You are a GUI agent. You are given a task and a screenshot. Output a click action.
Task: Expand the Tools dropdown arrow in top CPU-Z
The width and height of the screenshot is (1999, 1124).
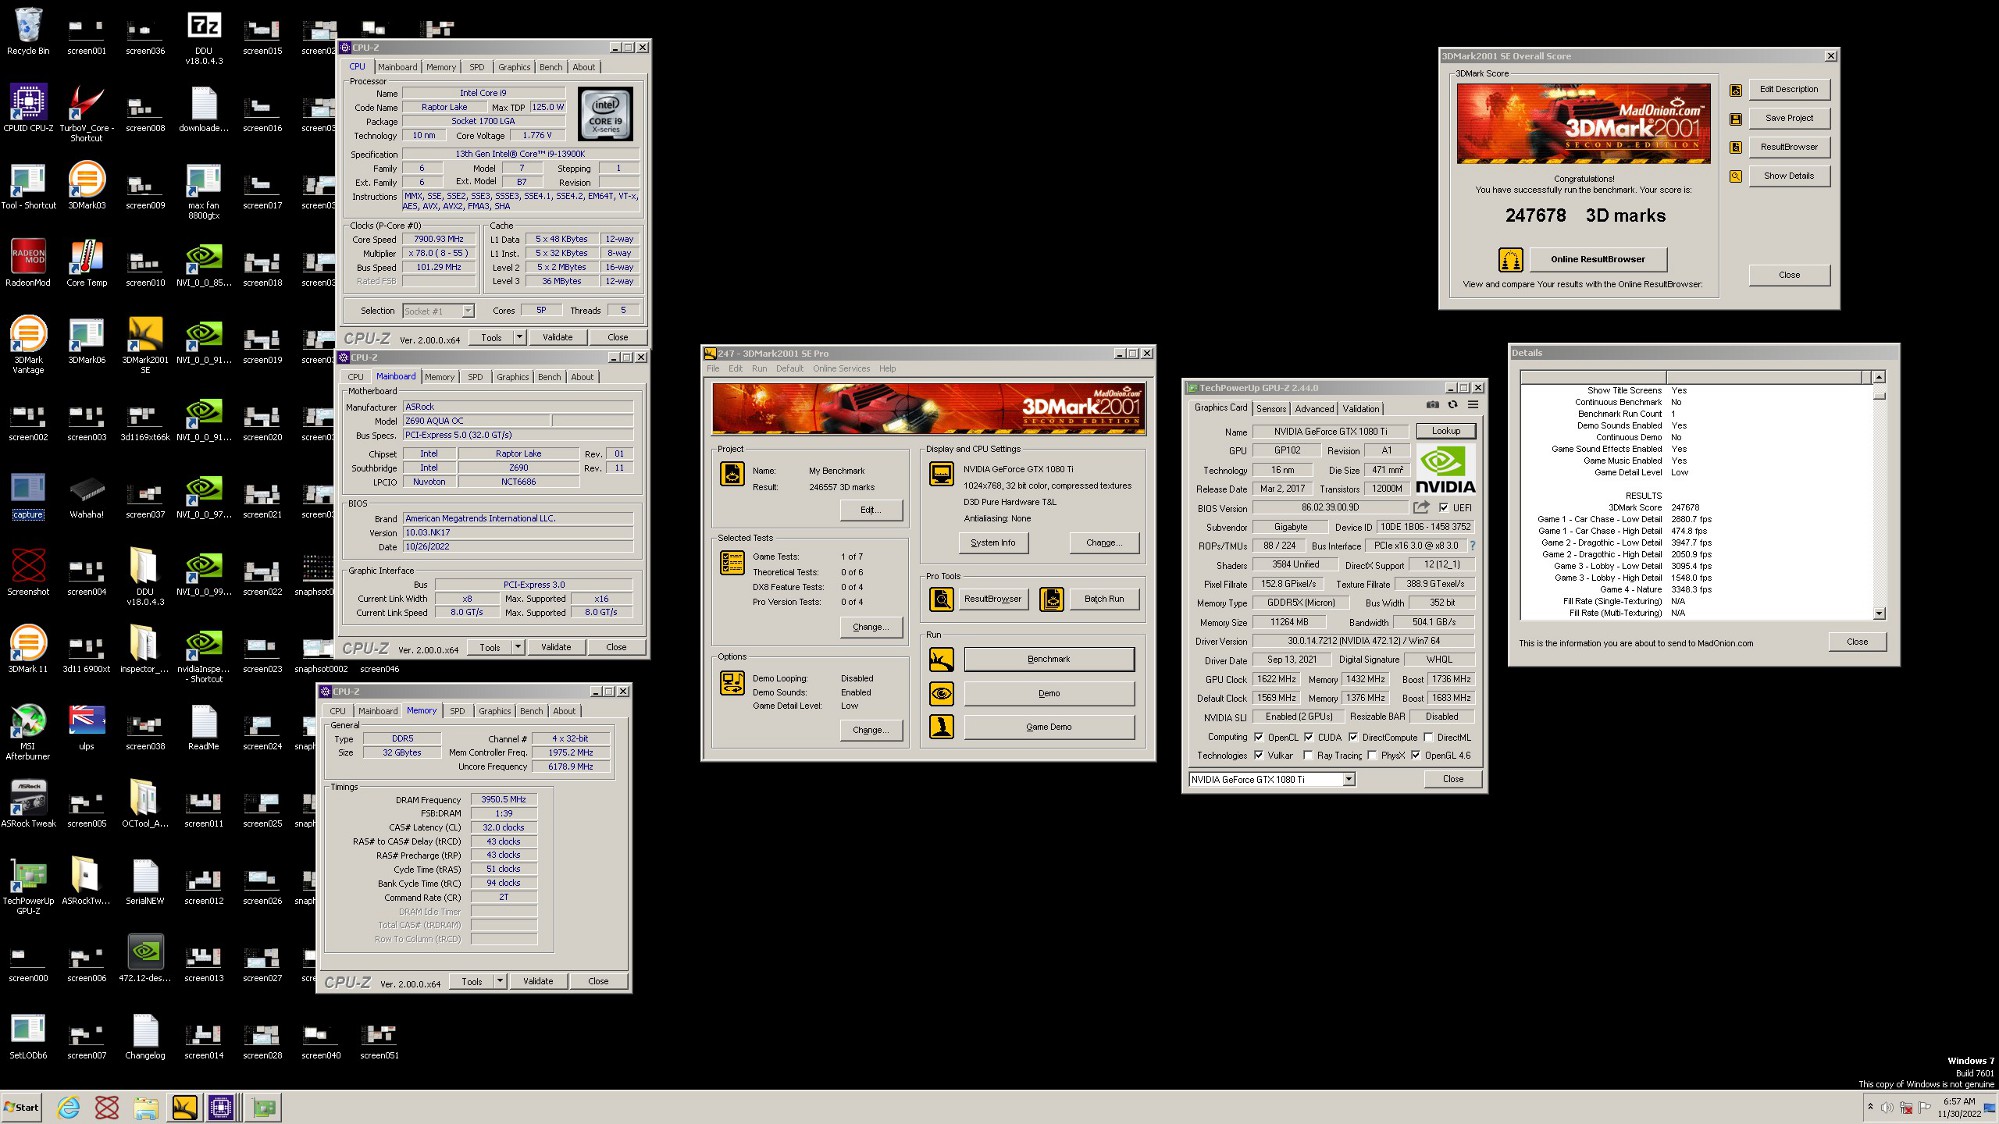tap(519, 338)
